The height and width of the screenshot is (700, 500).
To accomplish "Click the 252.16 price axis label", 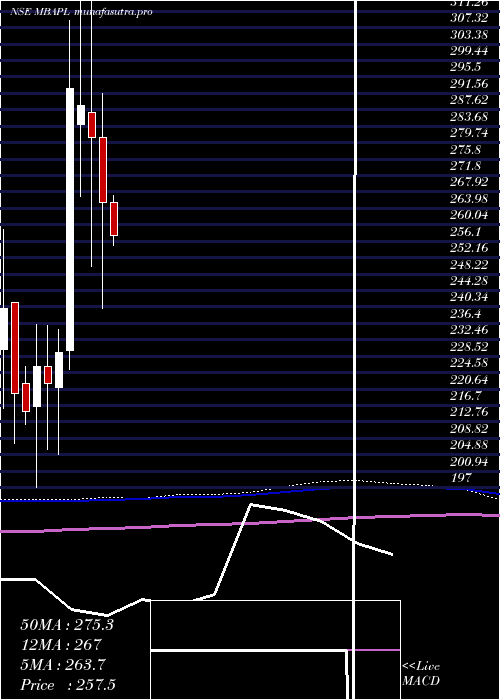I will click(469, 248).
